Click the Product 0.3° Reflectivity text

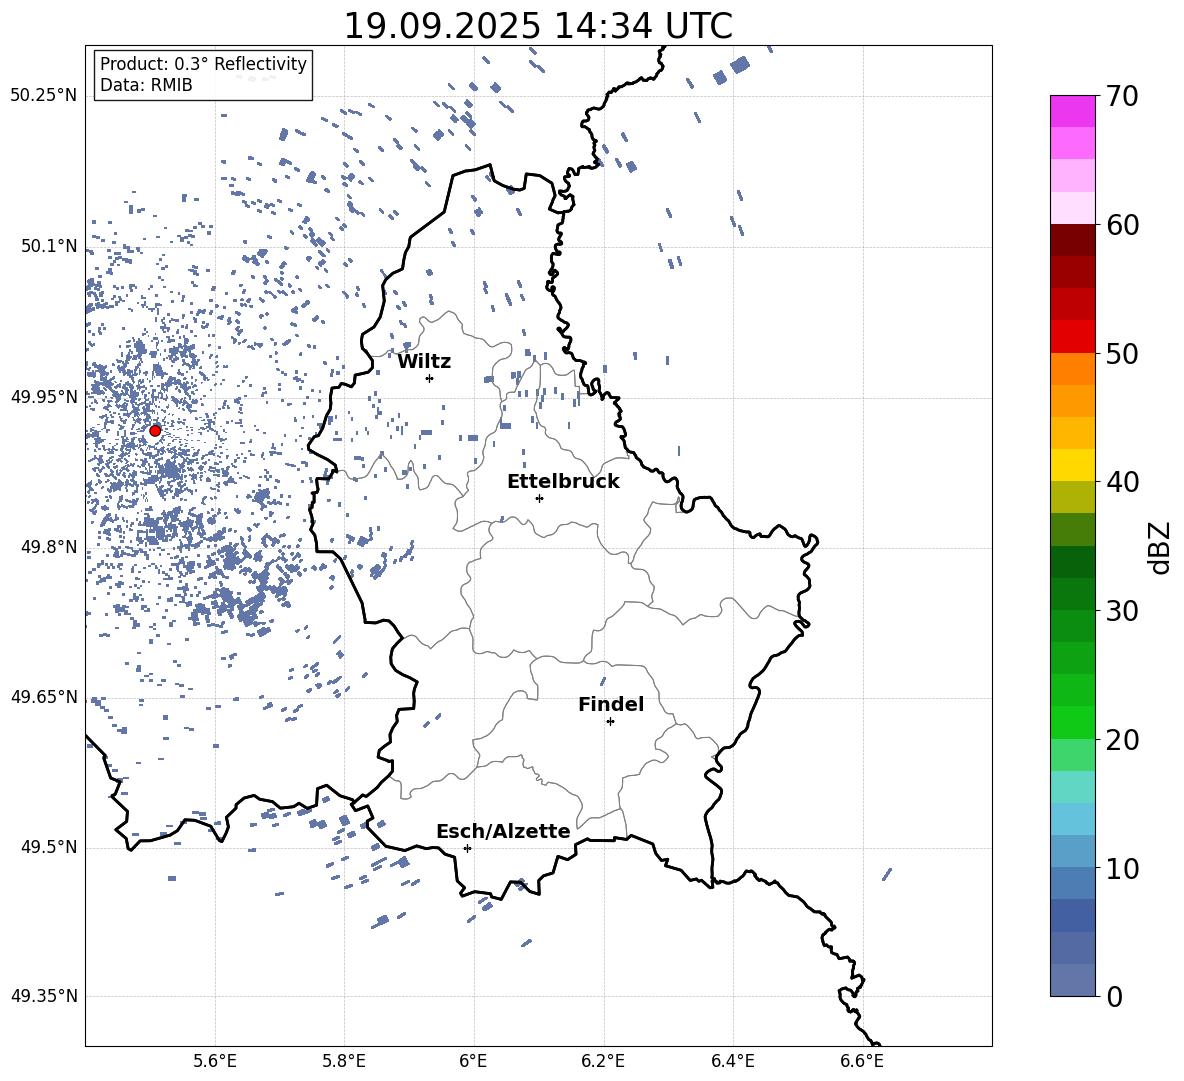tap(203, 64)
